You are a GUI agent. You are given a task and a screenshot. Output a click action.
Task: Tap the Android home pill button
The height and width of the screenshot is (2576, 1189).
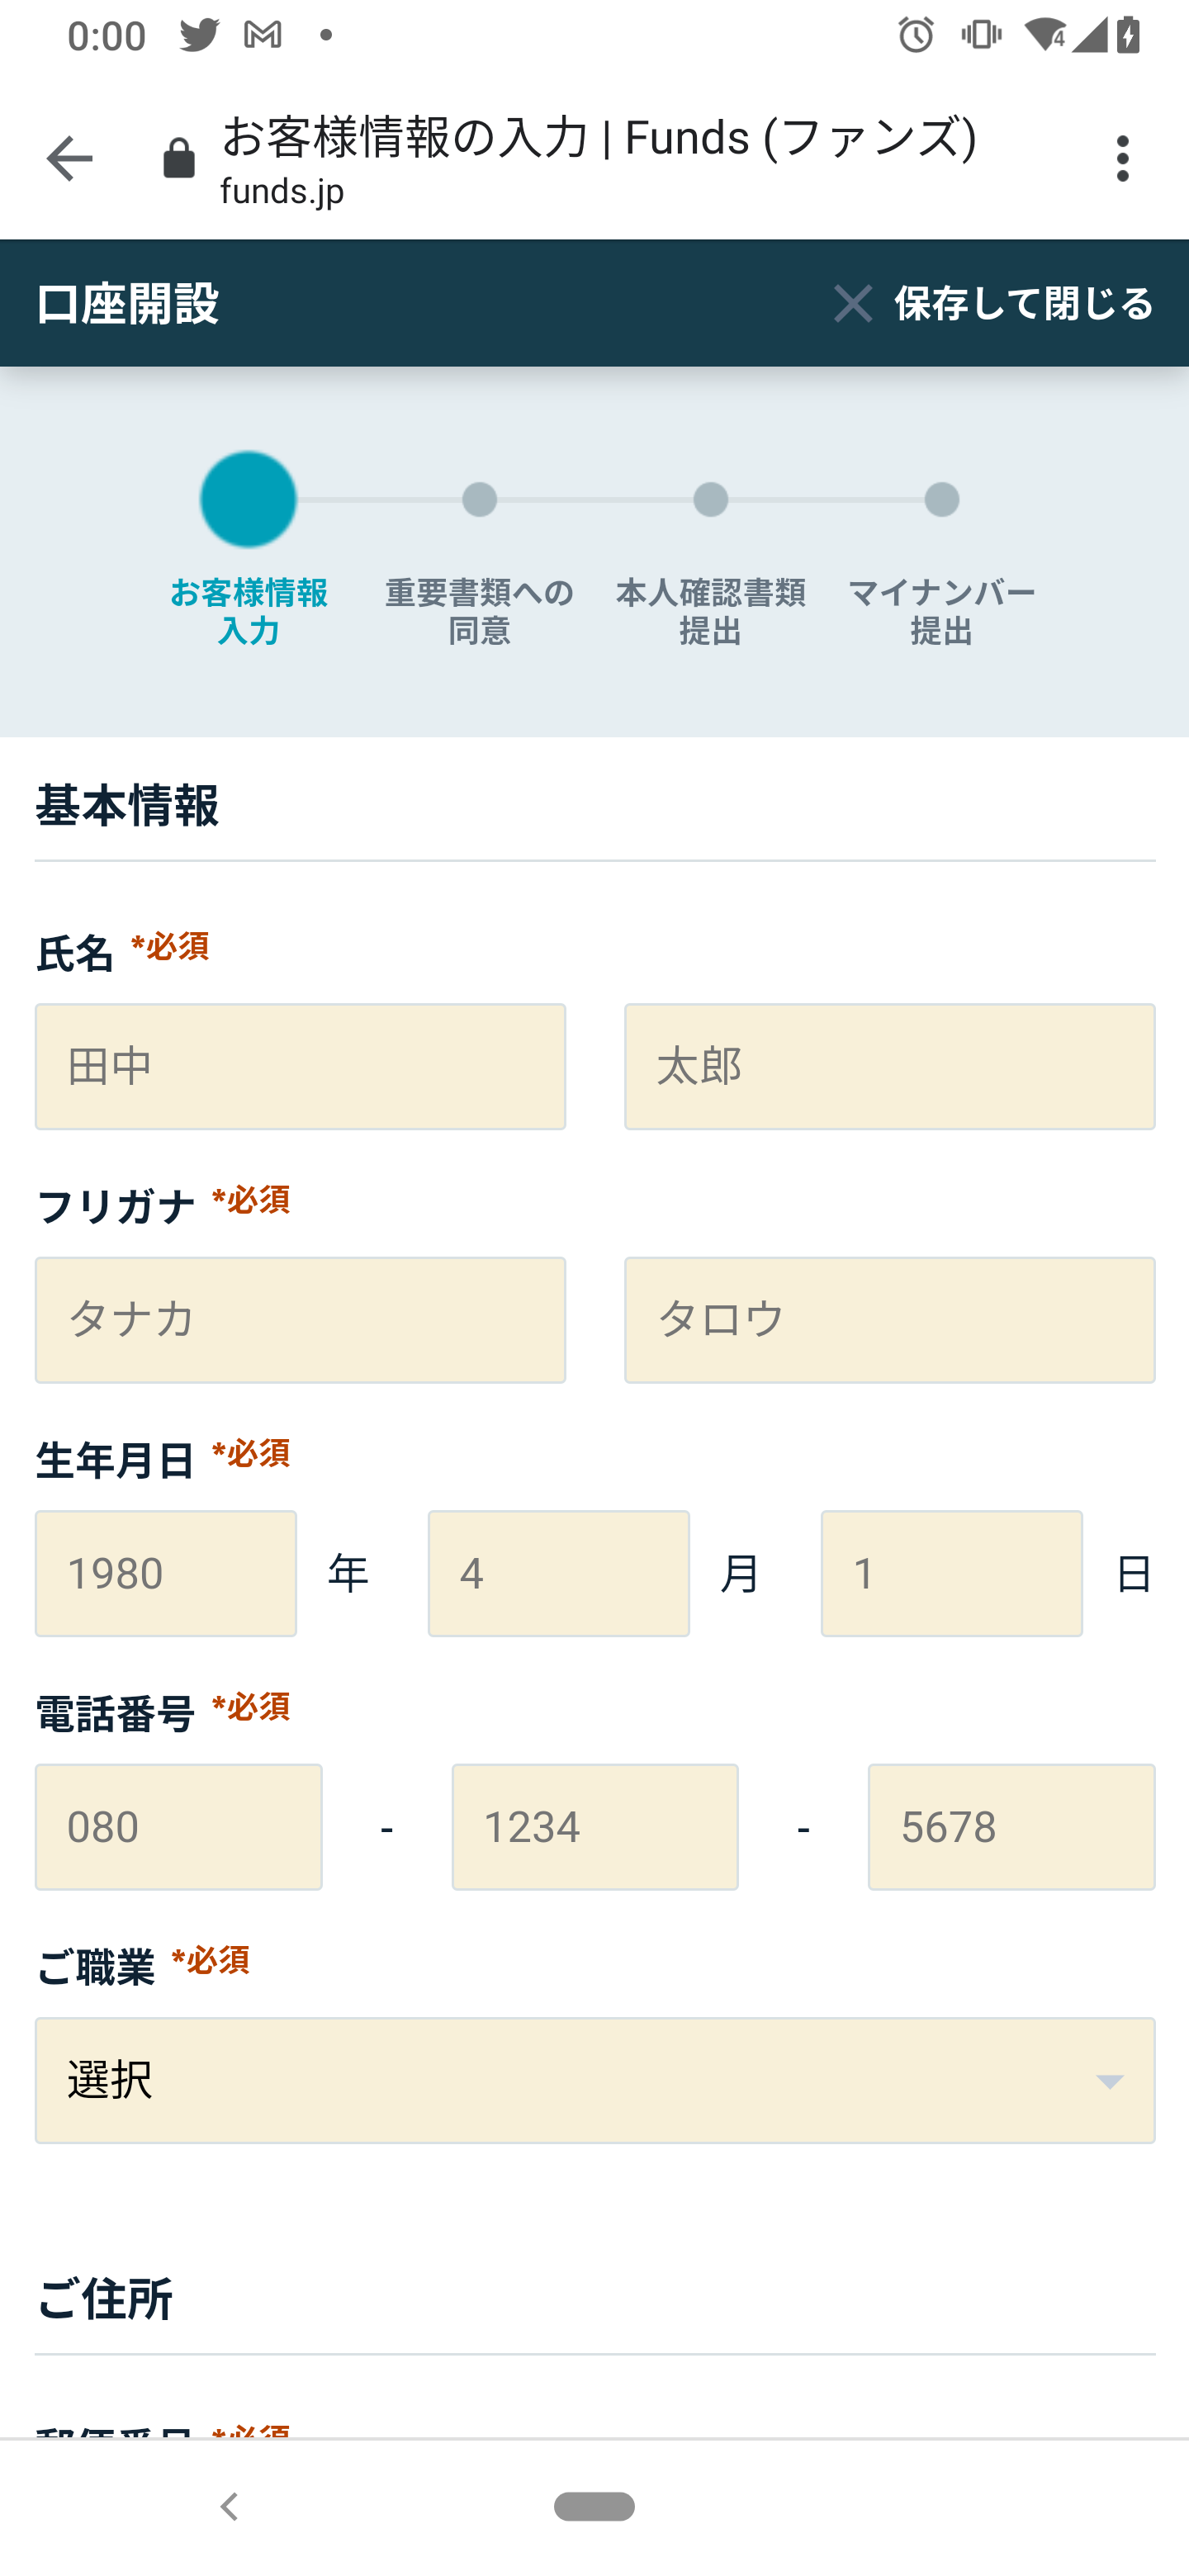coord(594,2506)
